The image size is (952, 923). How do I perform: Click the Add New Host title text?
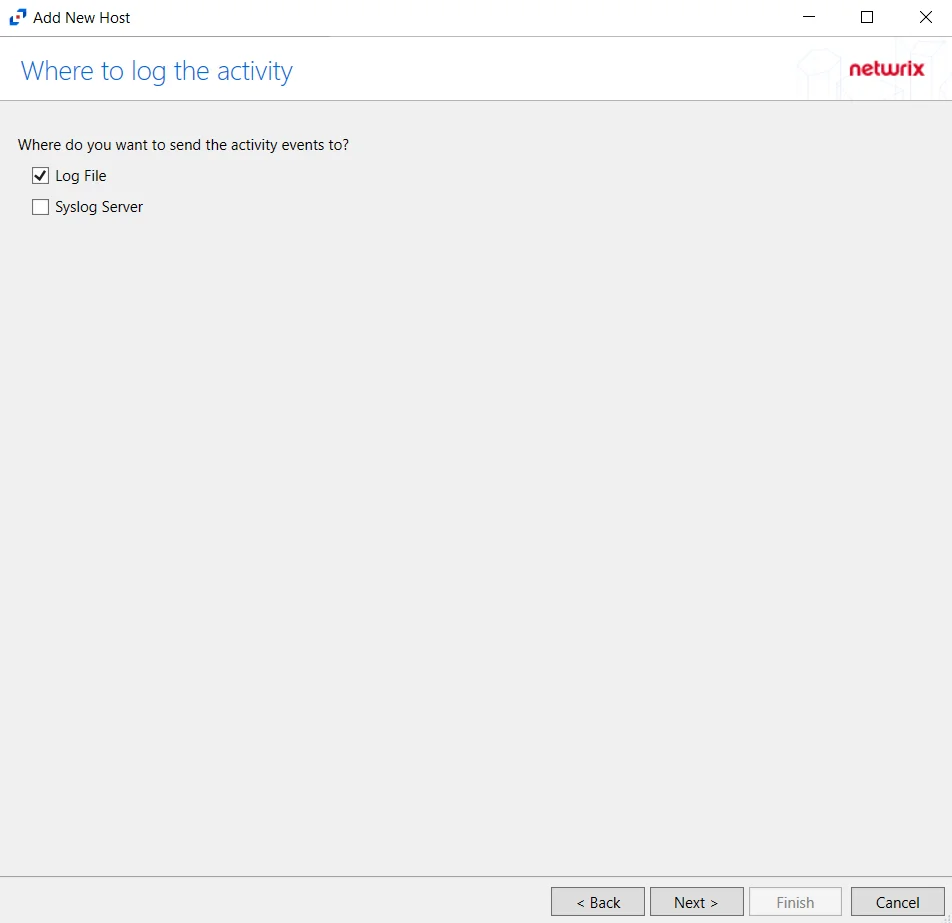pyautogui.click(x=81, y=18)
